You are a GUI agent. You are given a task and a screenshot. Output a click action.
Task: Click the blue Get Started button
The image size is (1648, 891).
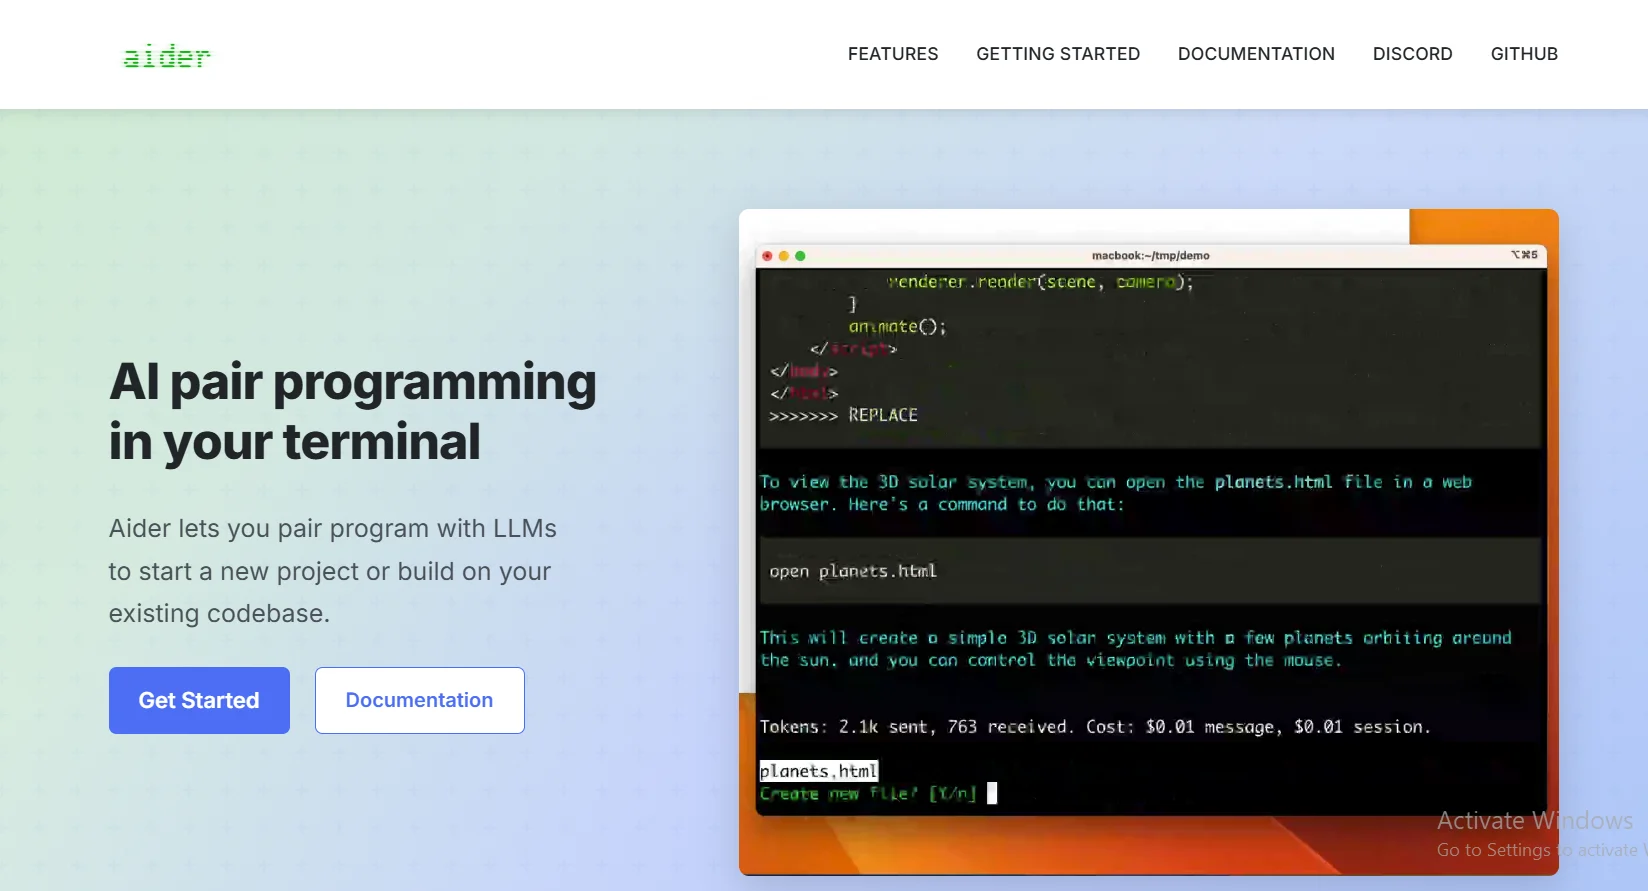(x=199, y=700)
